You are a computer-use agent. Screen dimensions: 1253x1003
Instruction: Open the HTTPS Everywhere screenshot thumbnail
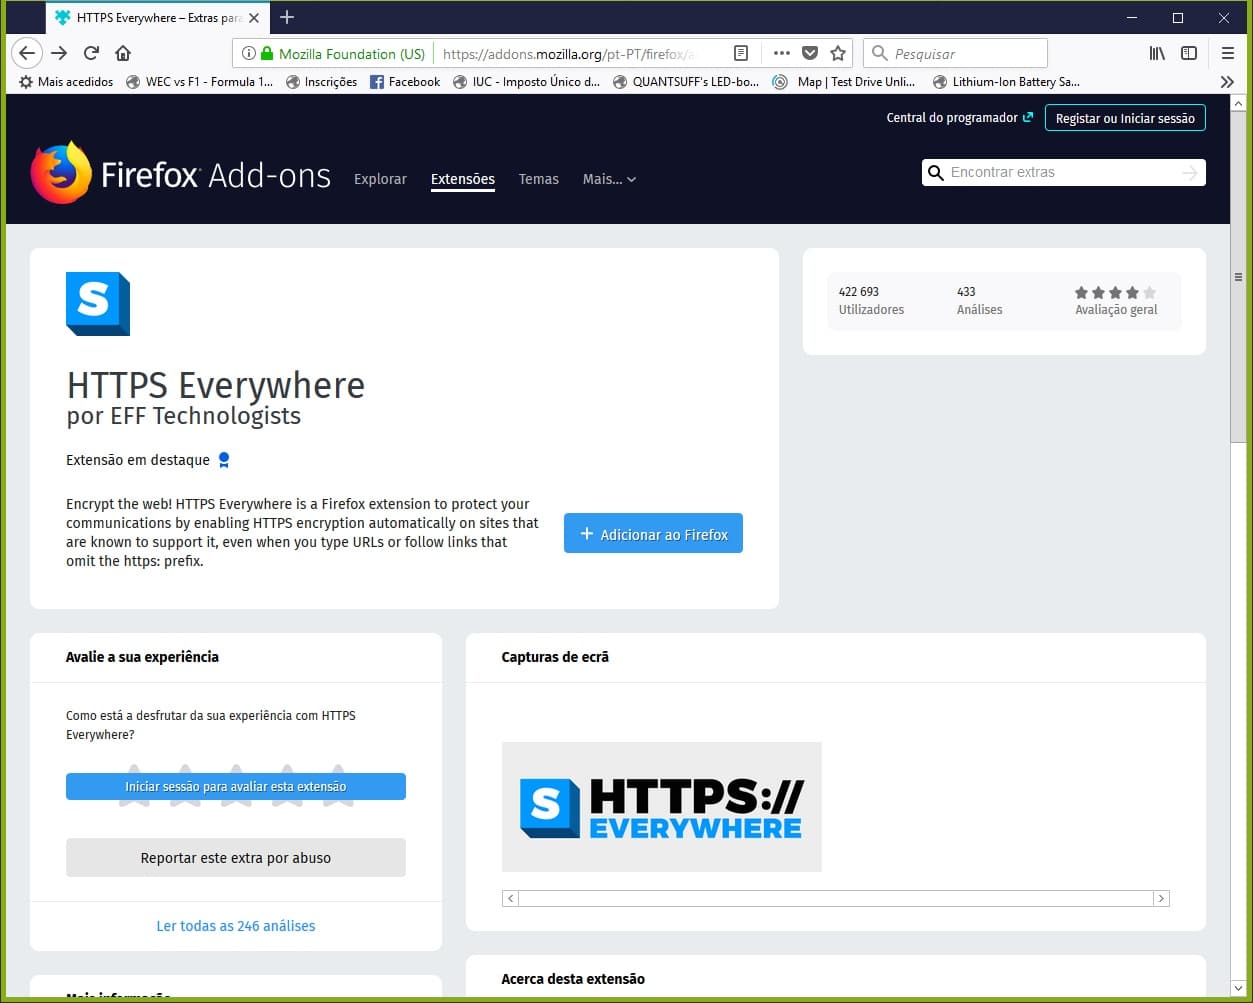point(661,807)
